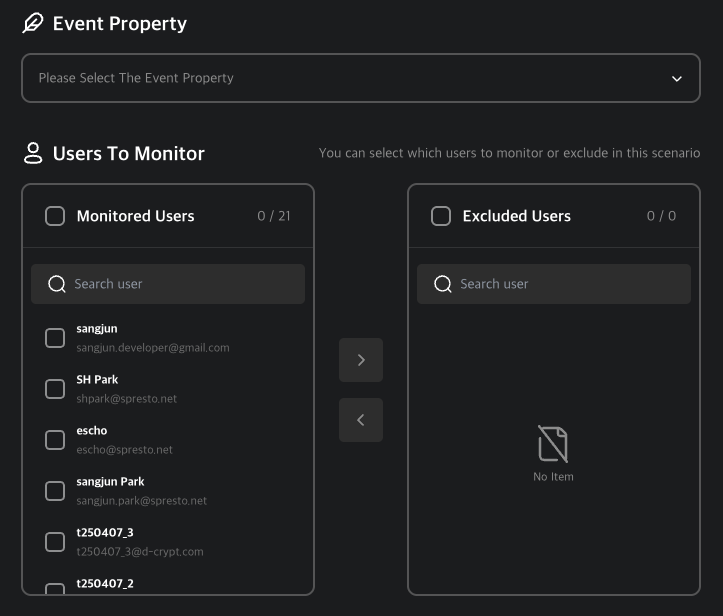Click the feather icon beside Event Property
This screenshot has width=723, height=616.
click(33, 23)
